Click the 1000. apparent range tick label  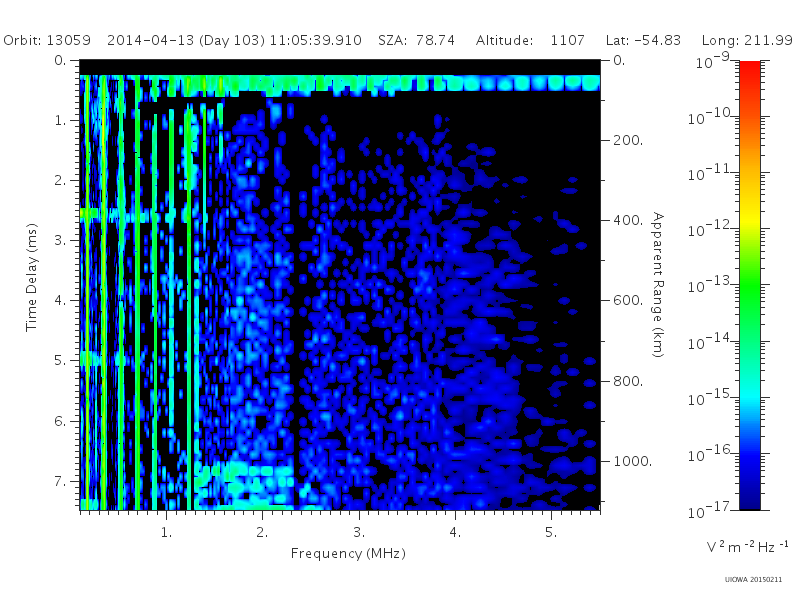[x=632, y=461]
